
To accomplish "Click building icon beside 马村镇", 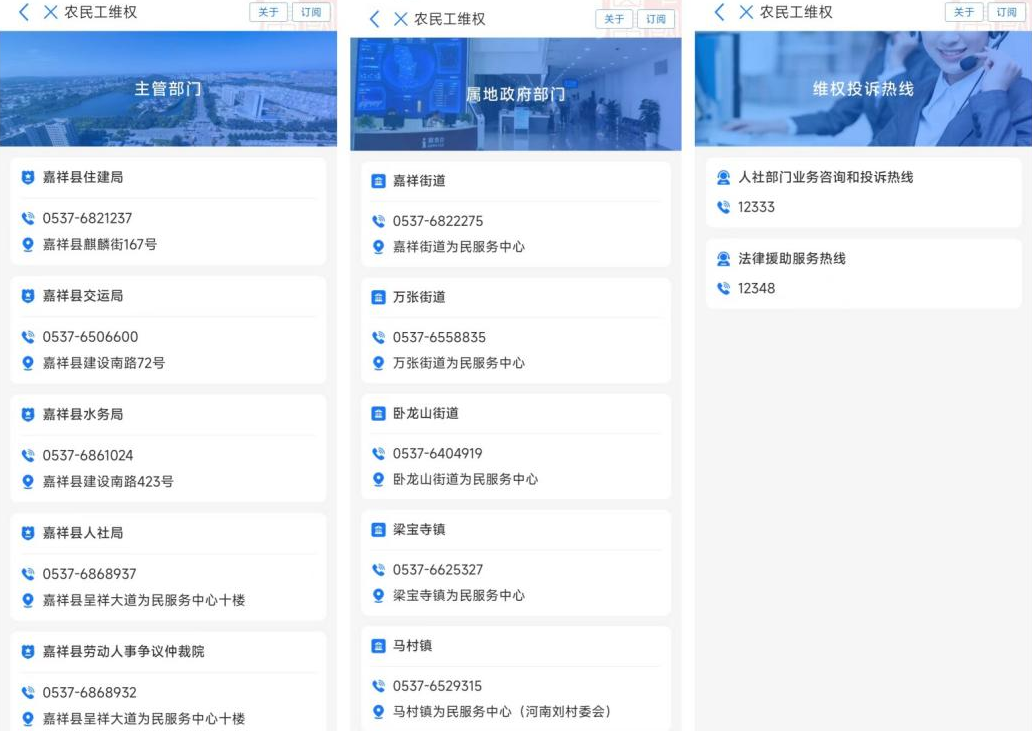I will pyautogui.click(x=378, y=646).
